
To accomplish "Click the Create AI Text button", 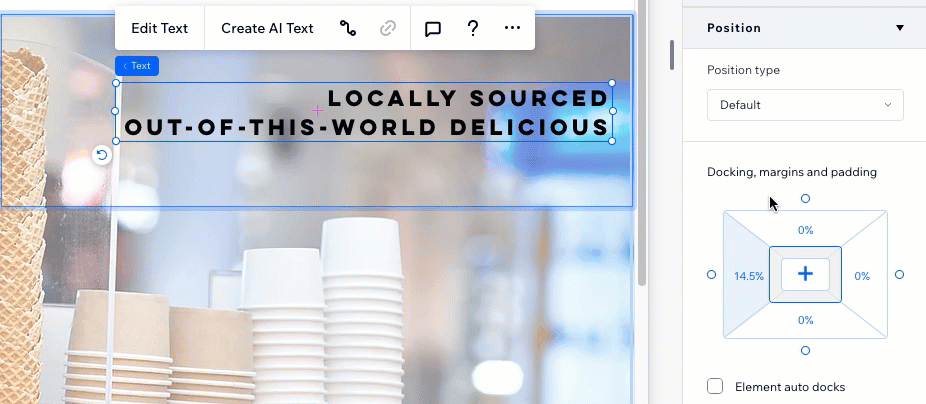I will point(267,28).
